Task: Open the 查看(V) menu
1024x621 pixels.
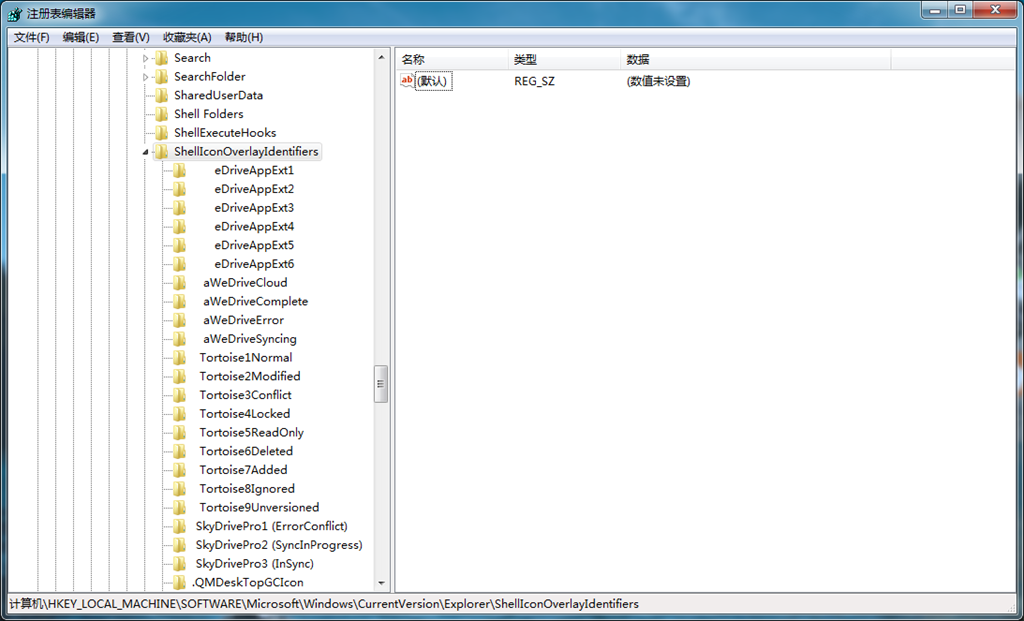Action: coord(131,37)
